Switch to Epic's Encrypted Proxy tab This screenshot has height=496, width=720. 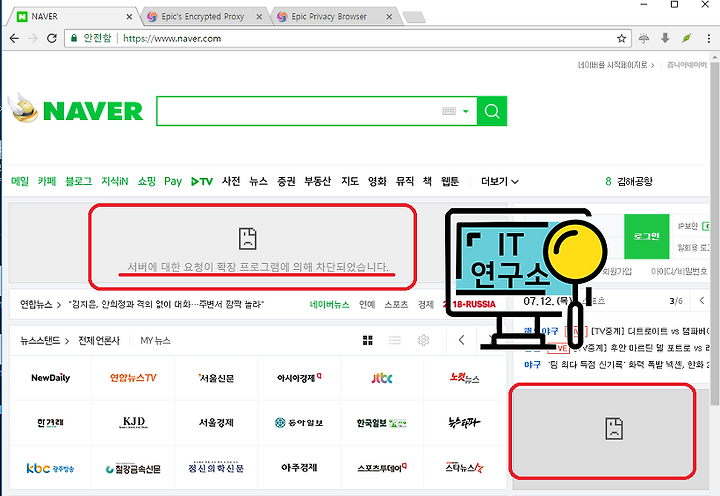(202, 17)
